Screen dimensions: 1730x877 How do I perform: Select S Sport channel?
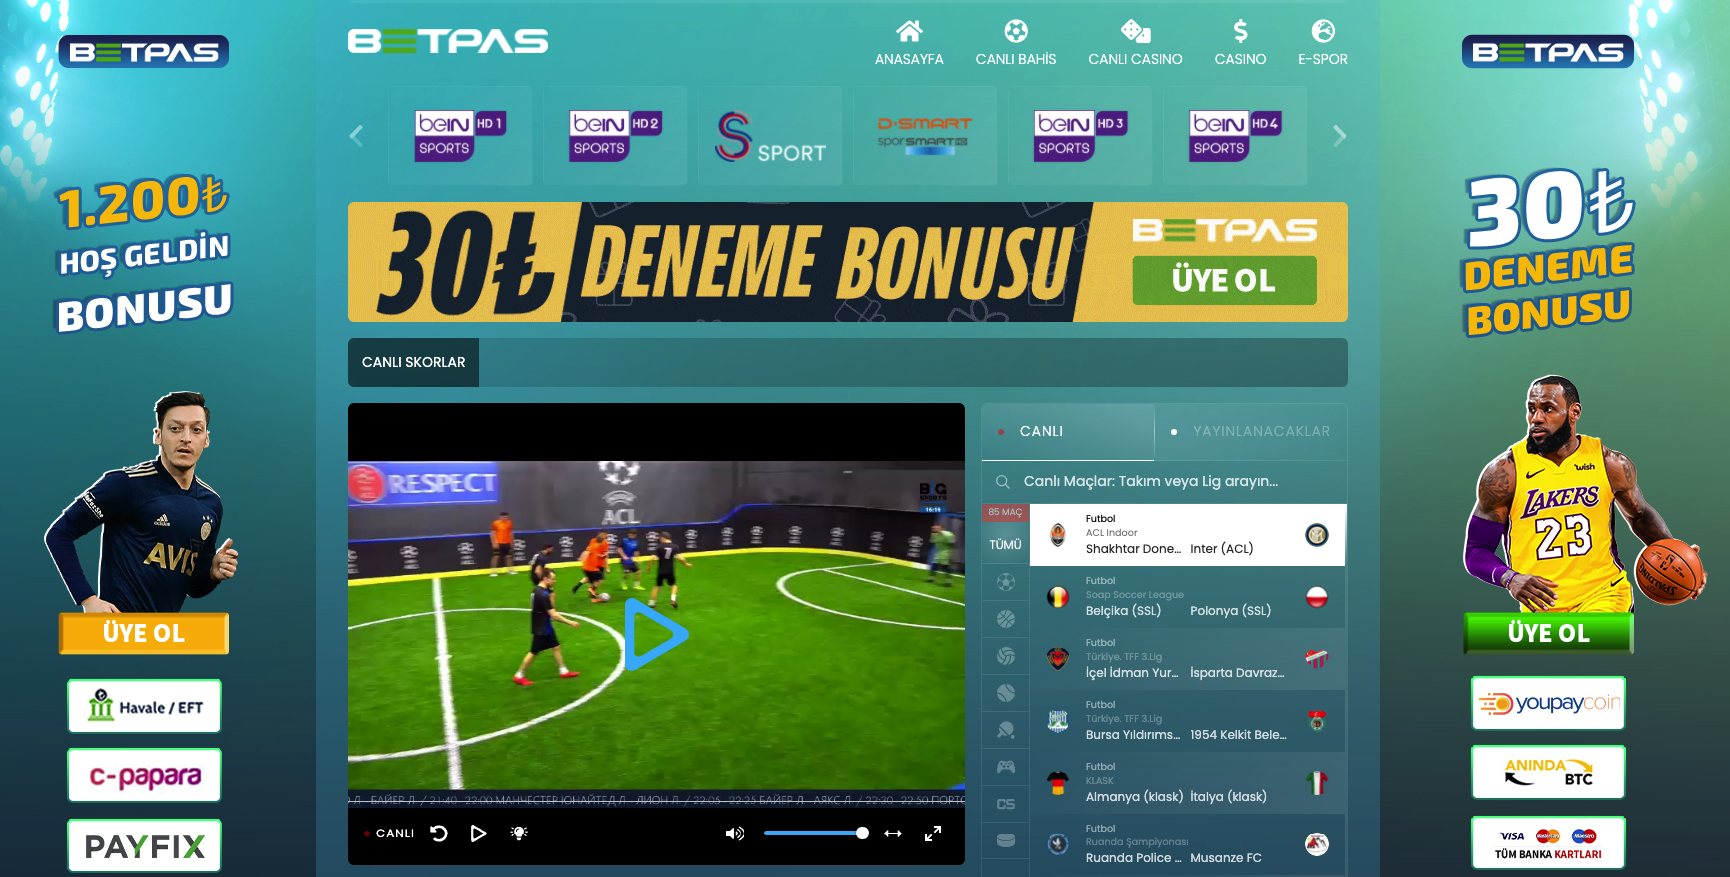coord(770,135)
